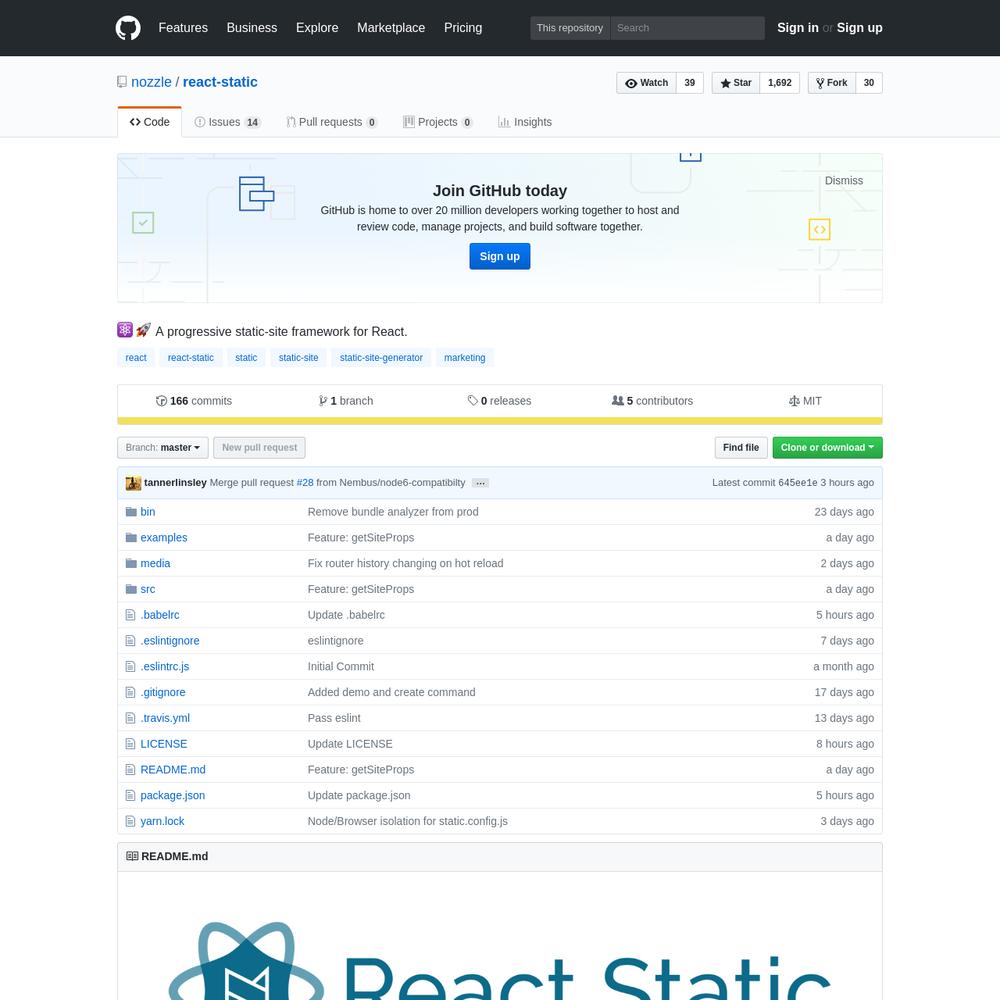The width and height of the screenshot is (1000, 1000).
Task: Open the yarn.lock file
Action: (162, 821)
